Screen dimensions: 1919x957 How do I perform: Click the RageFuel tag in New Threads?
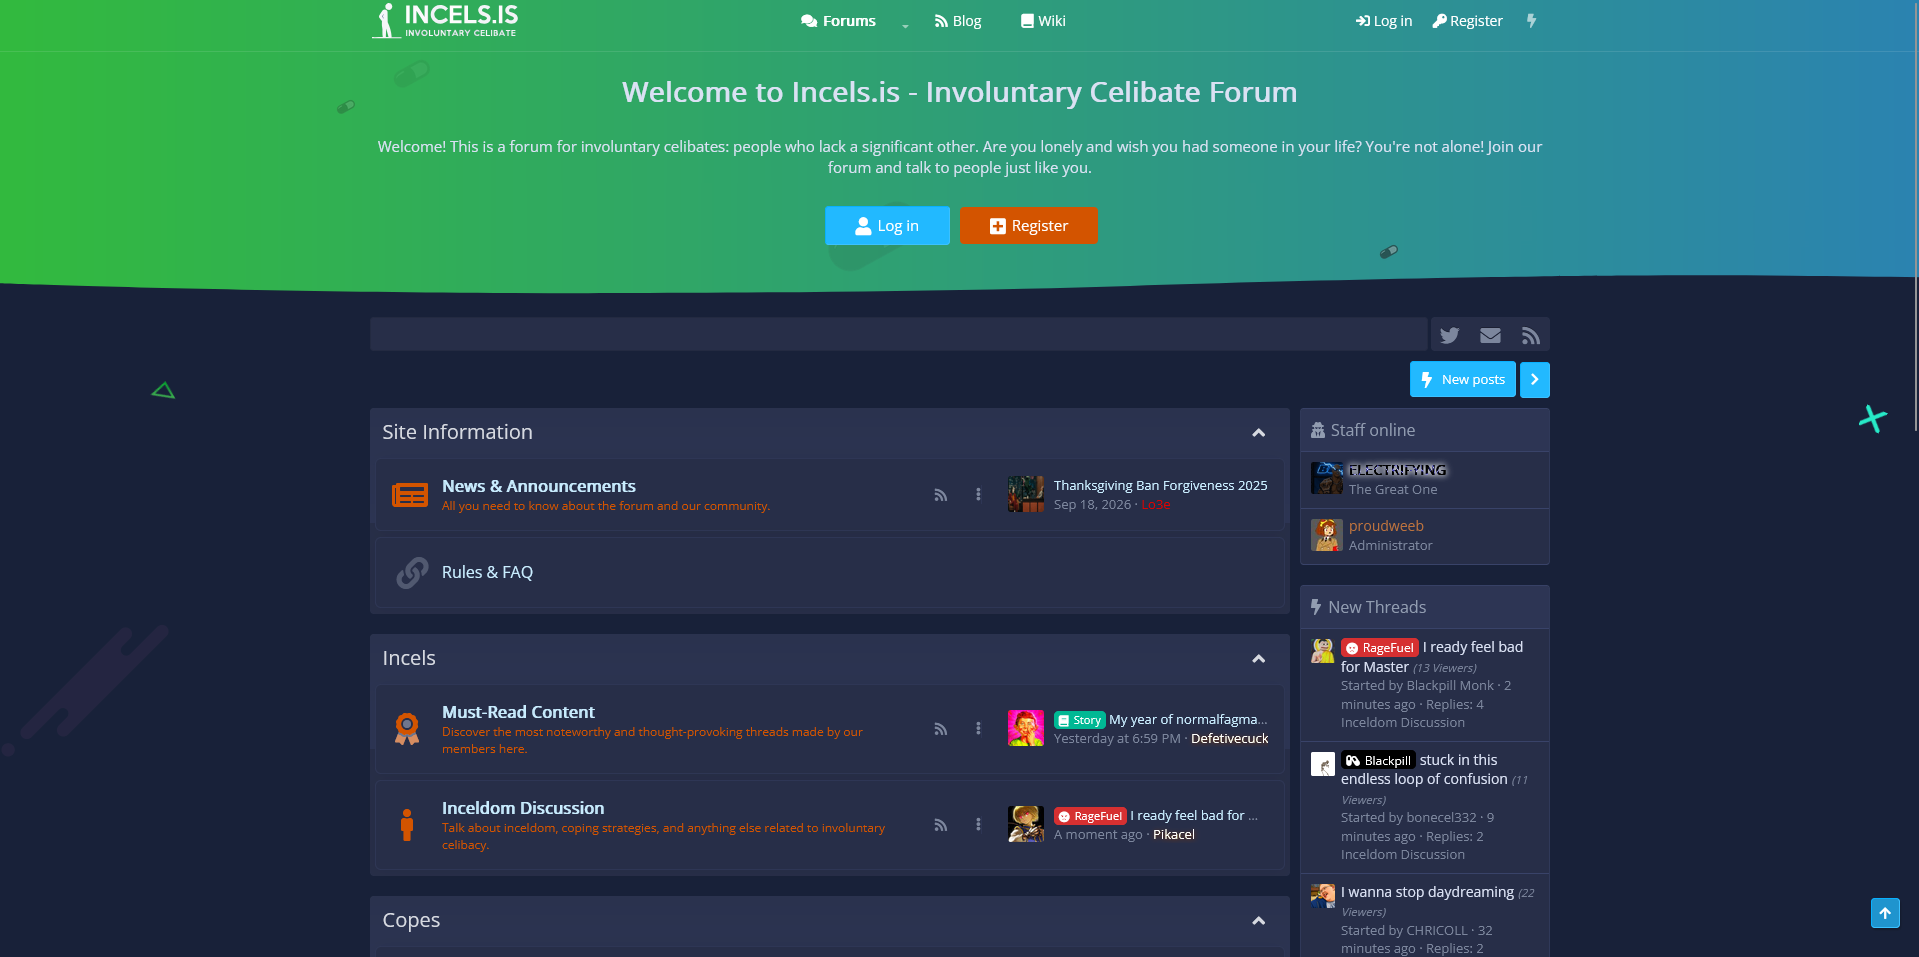coord(1380,648)
